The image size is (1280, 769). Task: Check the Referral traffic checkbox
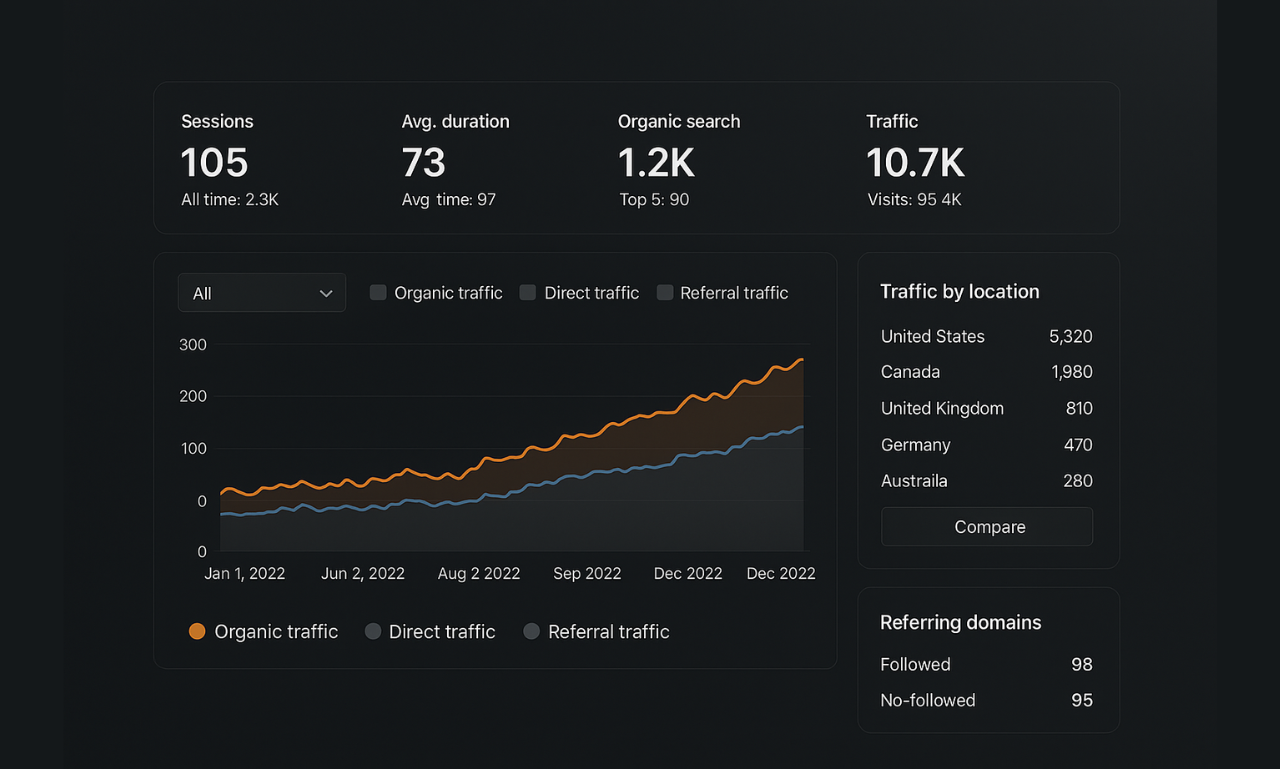(665, 293)
